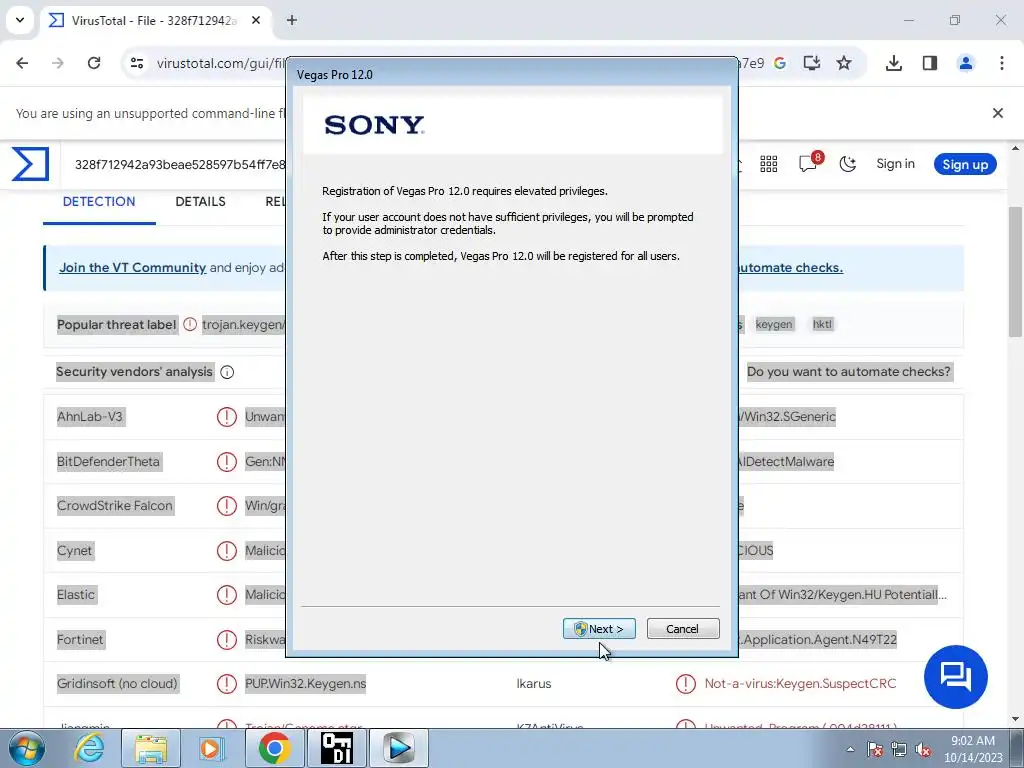Open the Join the VT Community link
The image size is (1024, 768).
coord(133,268)
